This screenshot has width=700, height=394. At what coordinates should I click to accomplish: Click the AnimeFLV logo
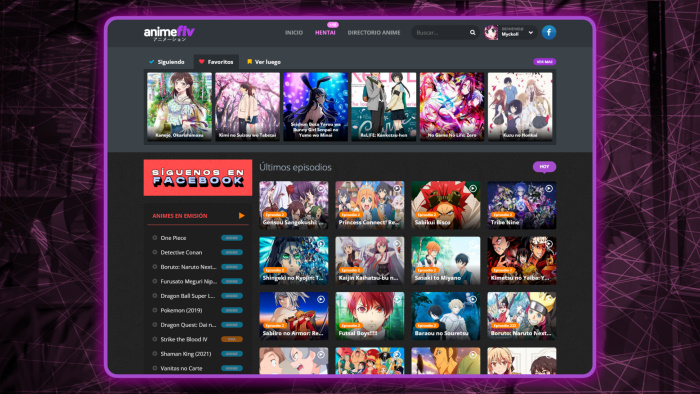[169, 33]
